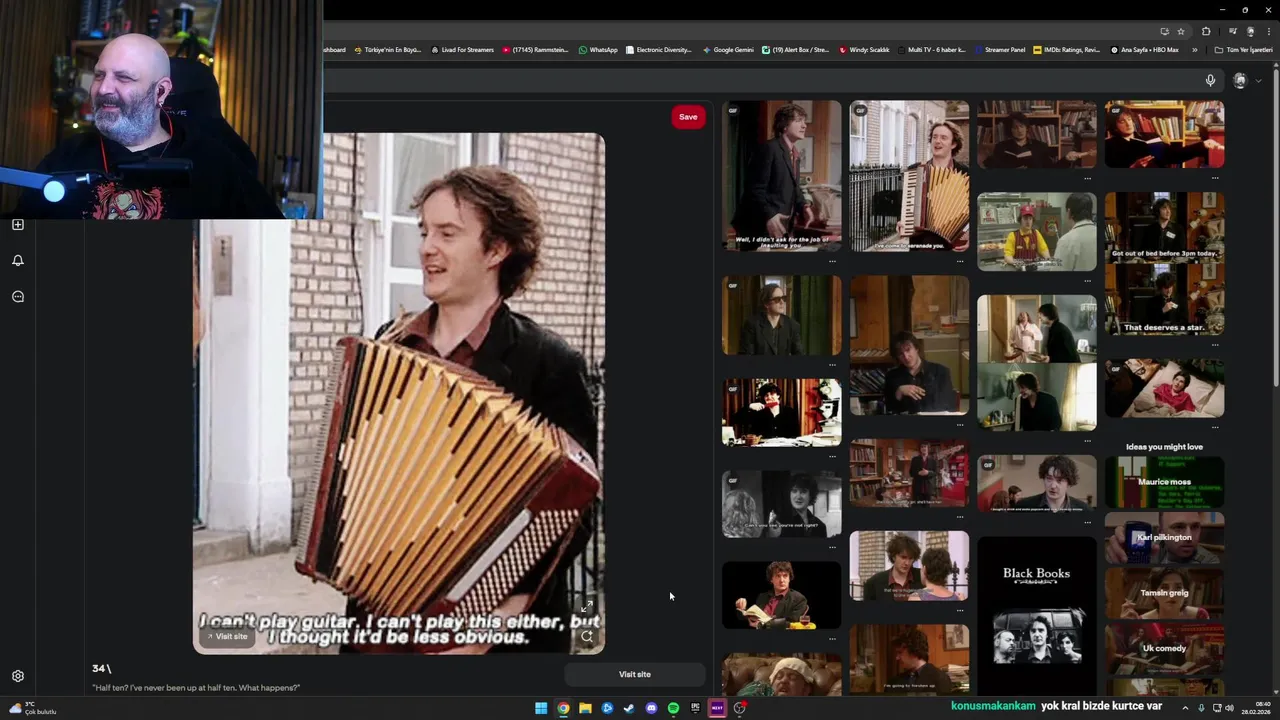
Task: Open the woman in bed with pink pillow pin
Action: pos(1164,388)
